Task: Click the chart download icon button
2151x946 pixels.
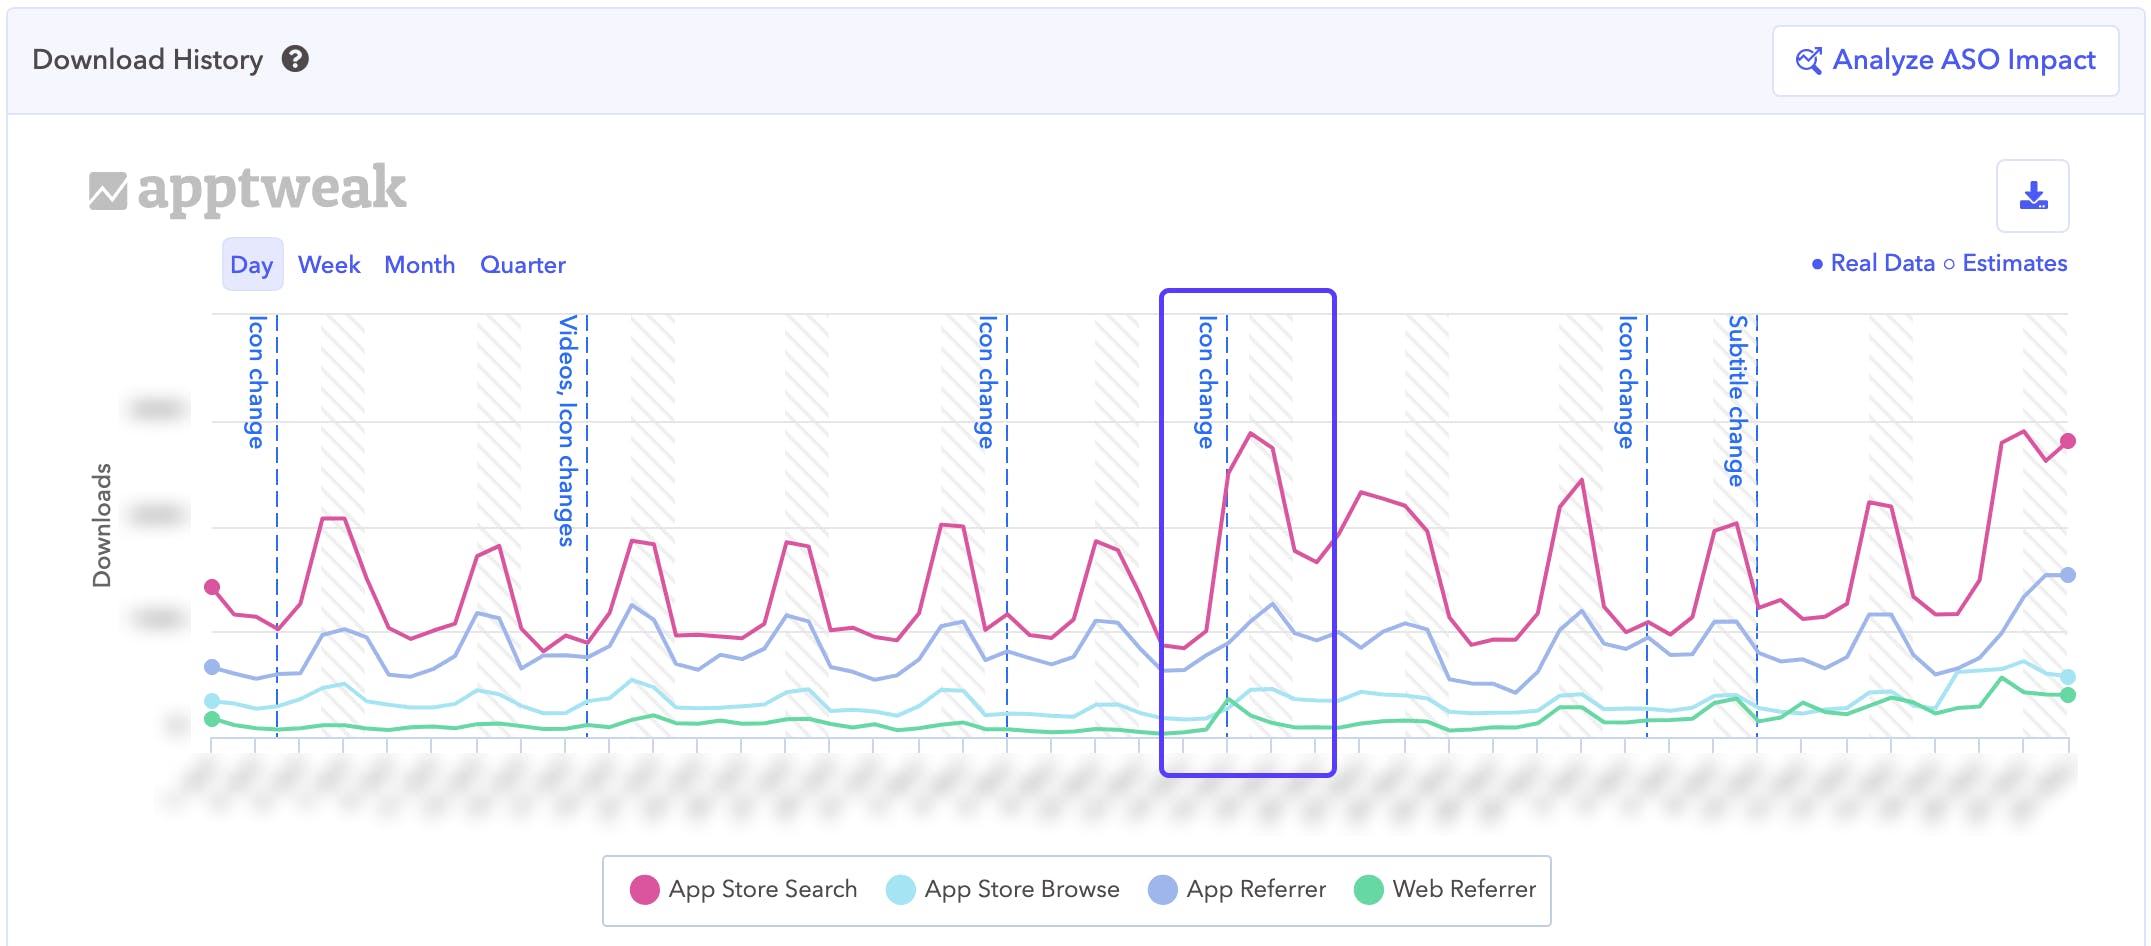Action: [2032, 196]
